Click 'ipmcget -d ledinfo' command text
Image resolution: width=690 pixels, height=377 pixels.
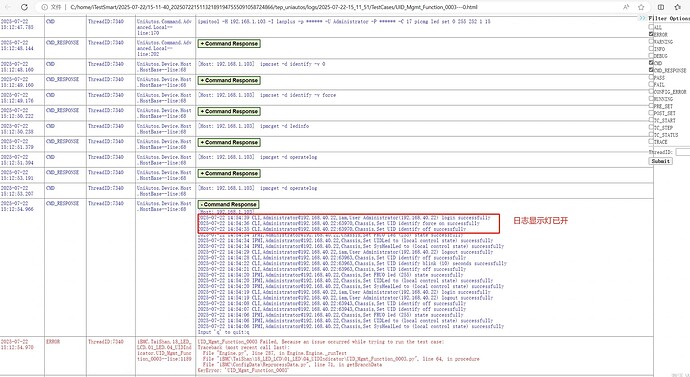tap(284, 126)
